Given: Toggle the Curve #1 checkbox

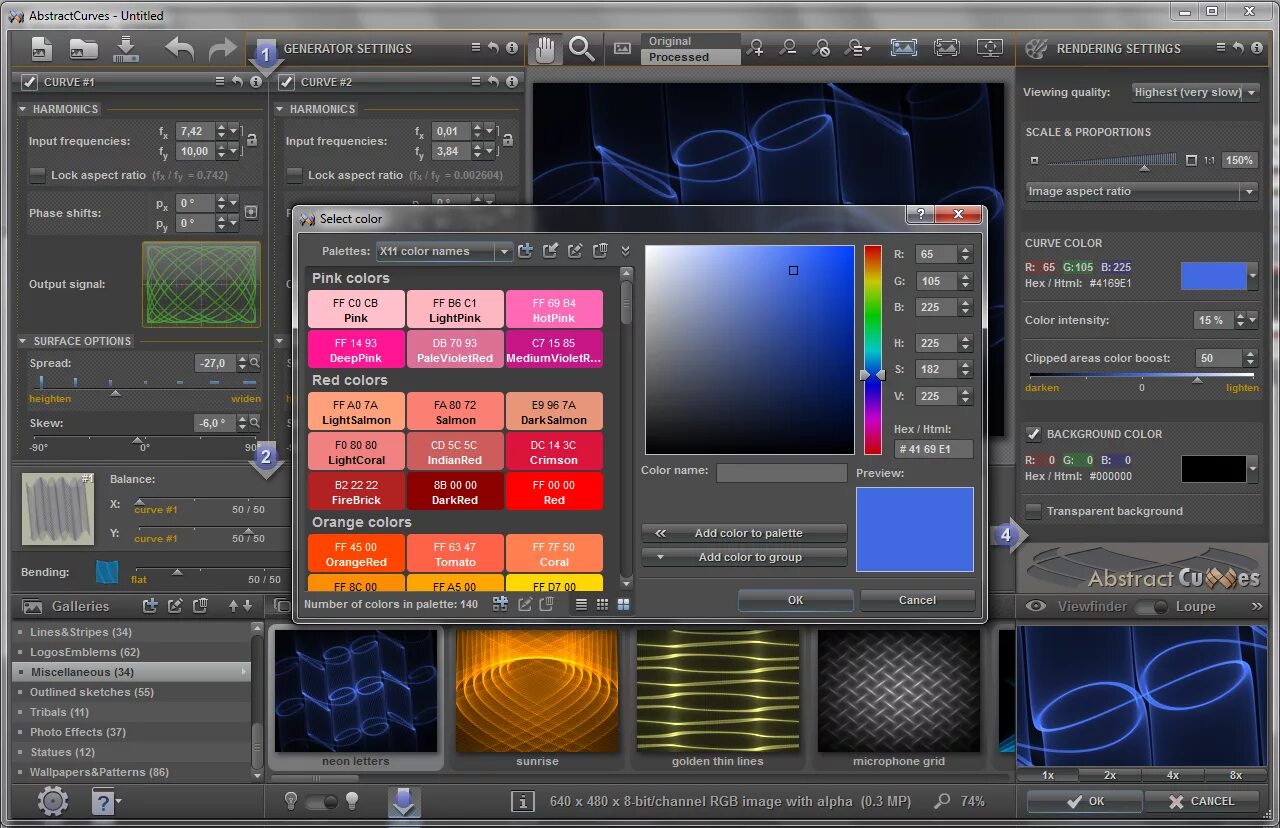Looking at the screenshot, I should point(29,82).
